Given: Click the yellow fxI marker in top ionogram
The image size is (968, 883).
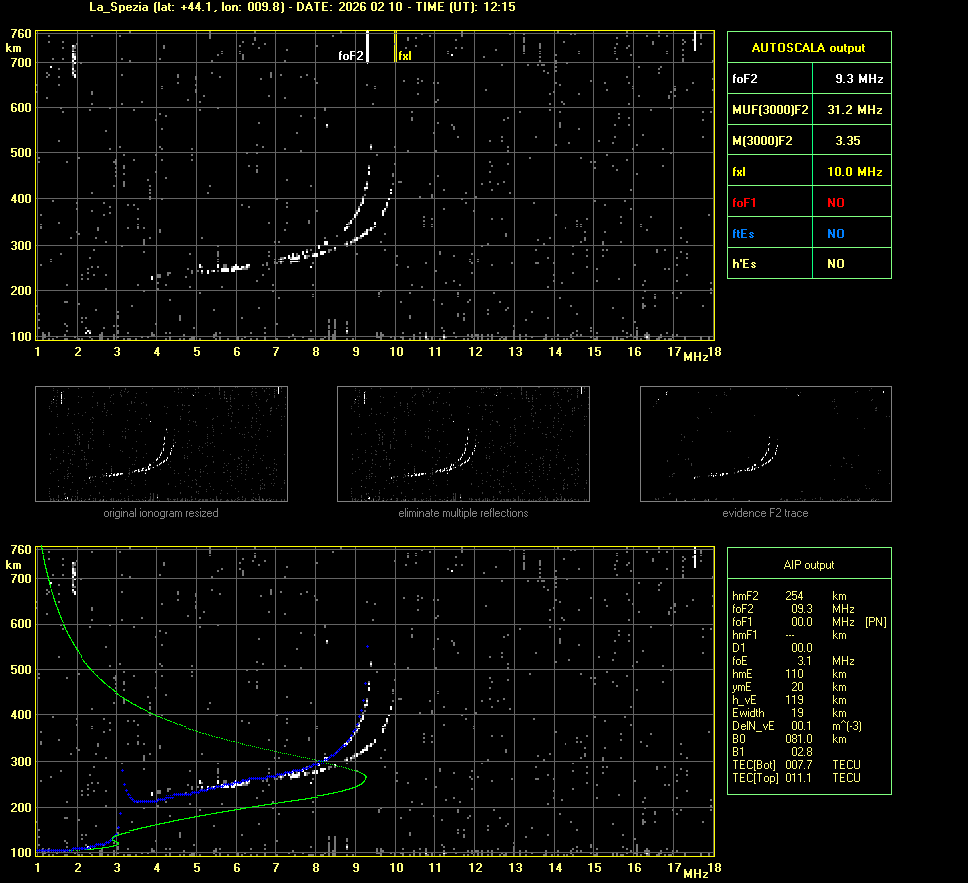Looking at the screenshot, I should 396,47.
